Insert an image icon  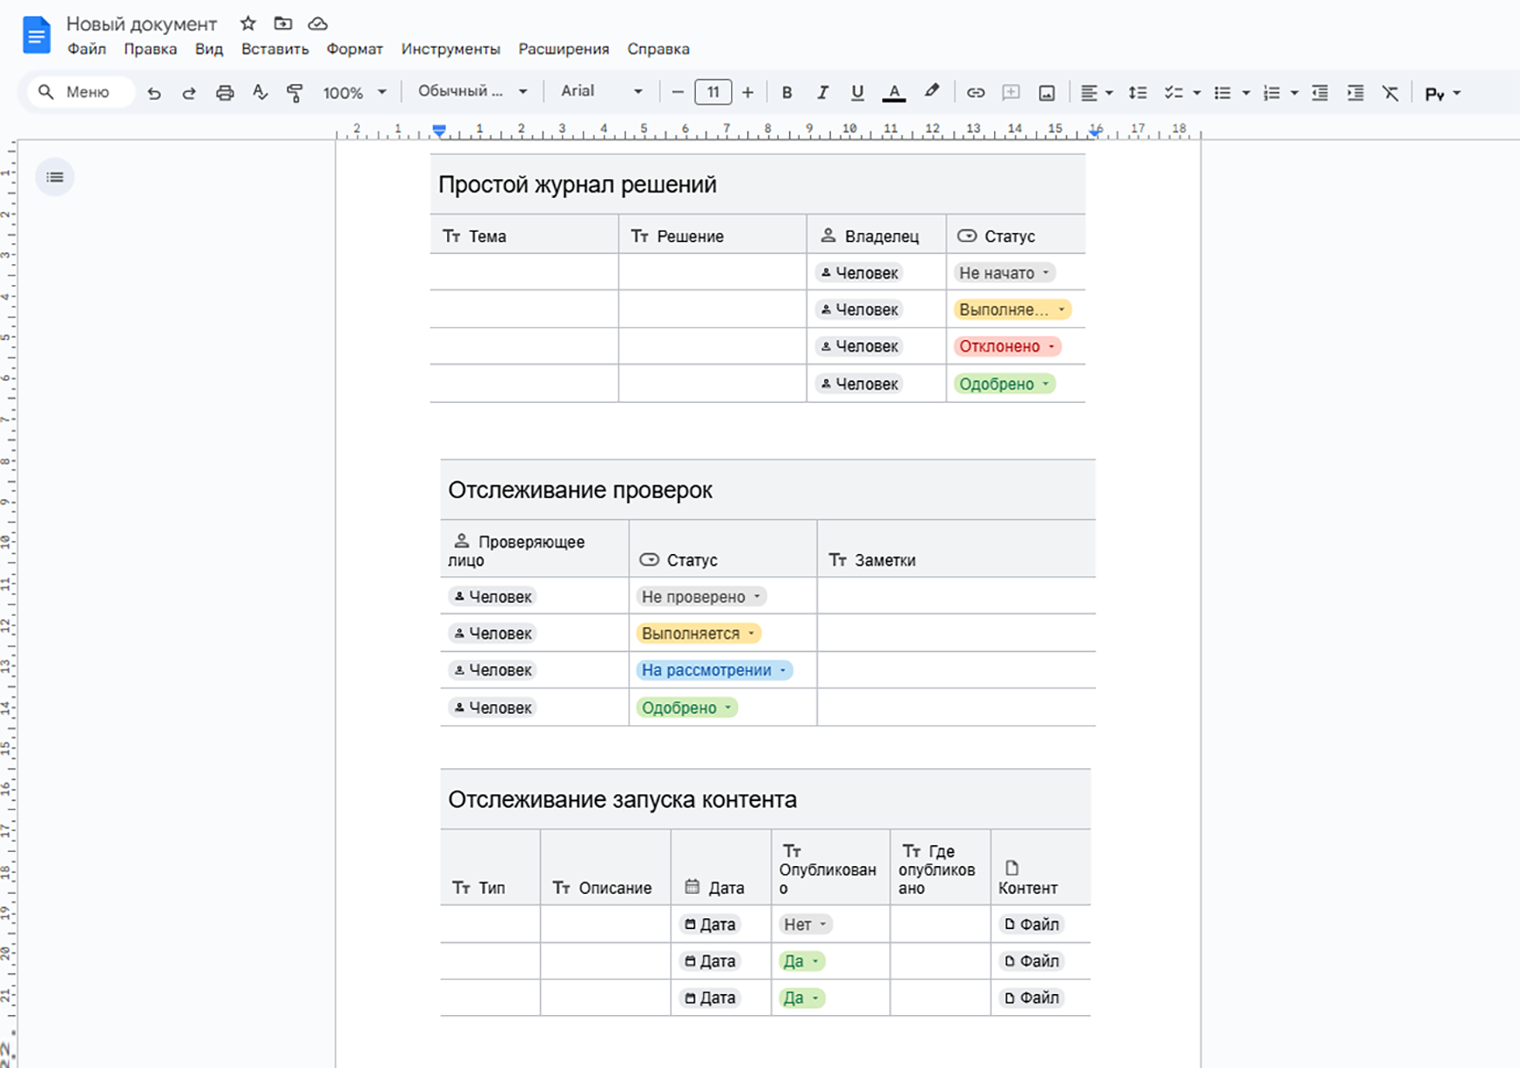click(x=1047, y=93)
